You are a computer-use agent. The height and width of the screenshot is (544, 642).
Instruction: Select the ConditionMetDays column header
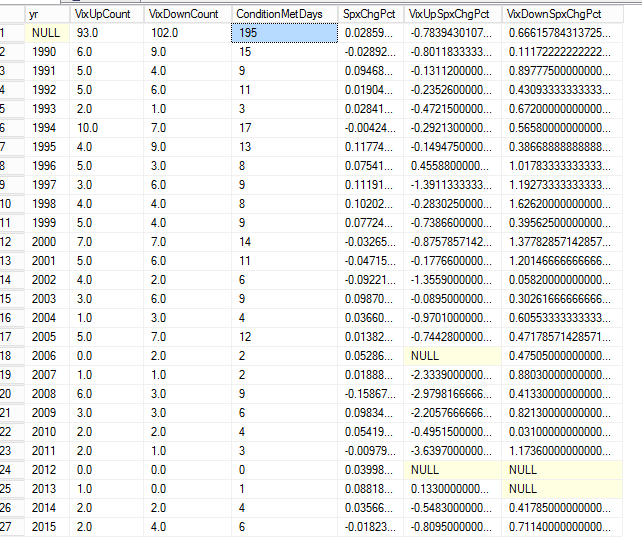click(284, 15)
